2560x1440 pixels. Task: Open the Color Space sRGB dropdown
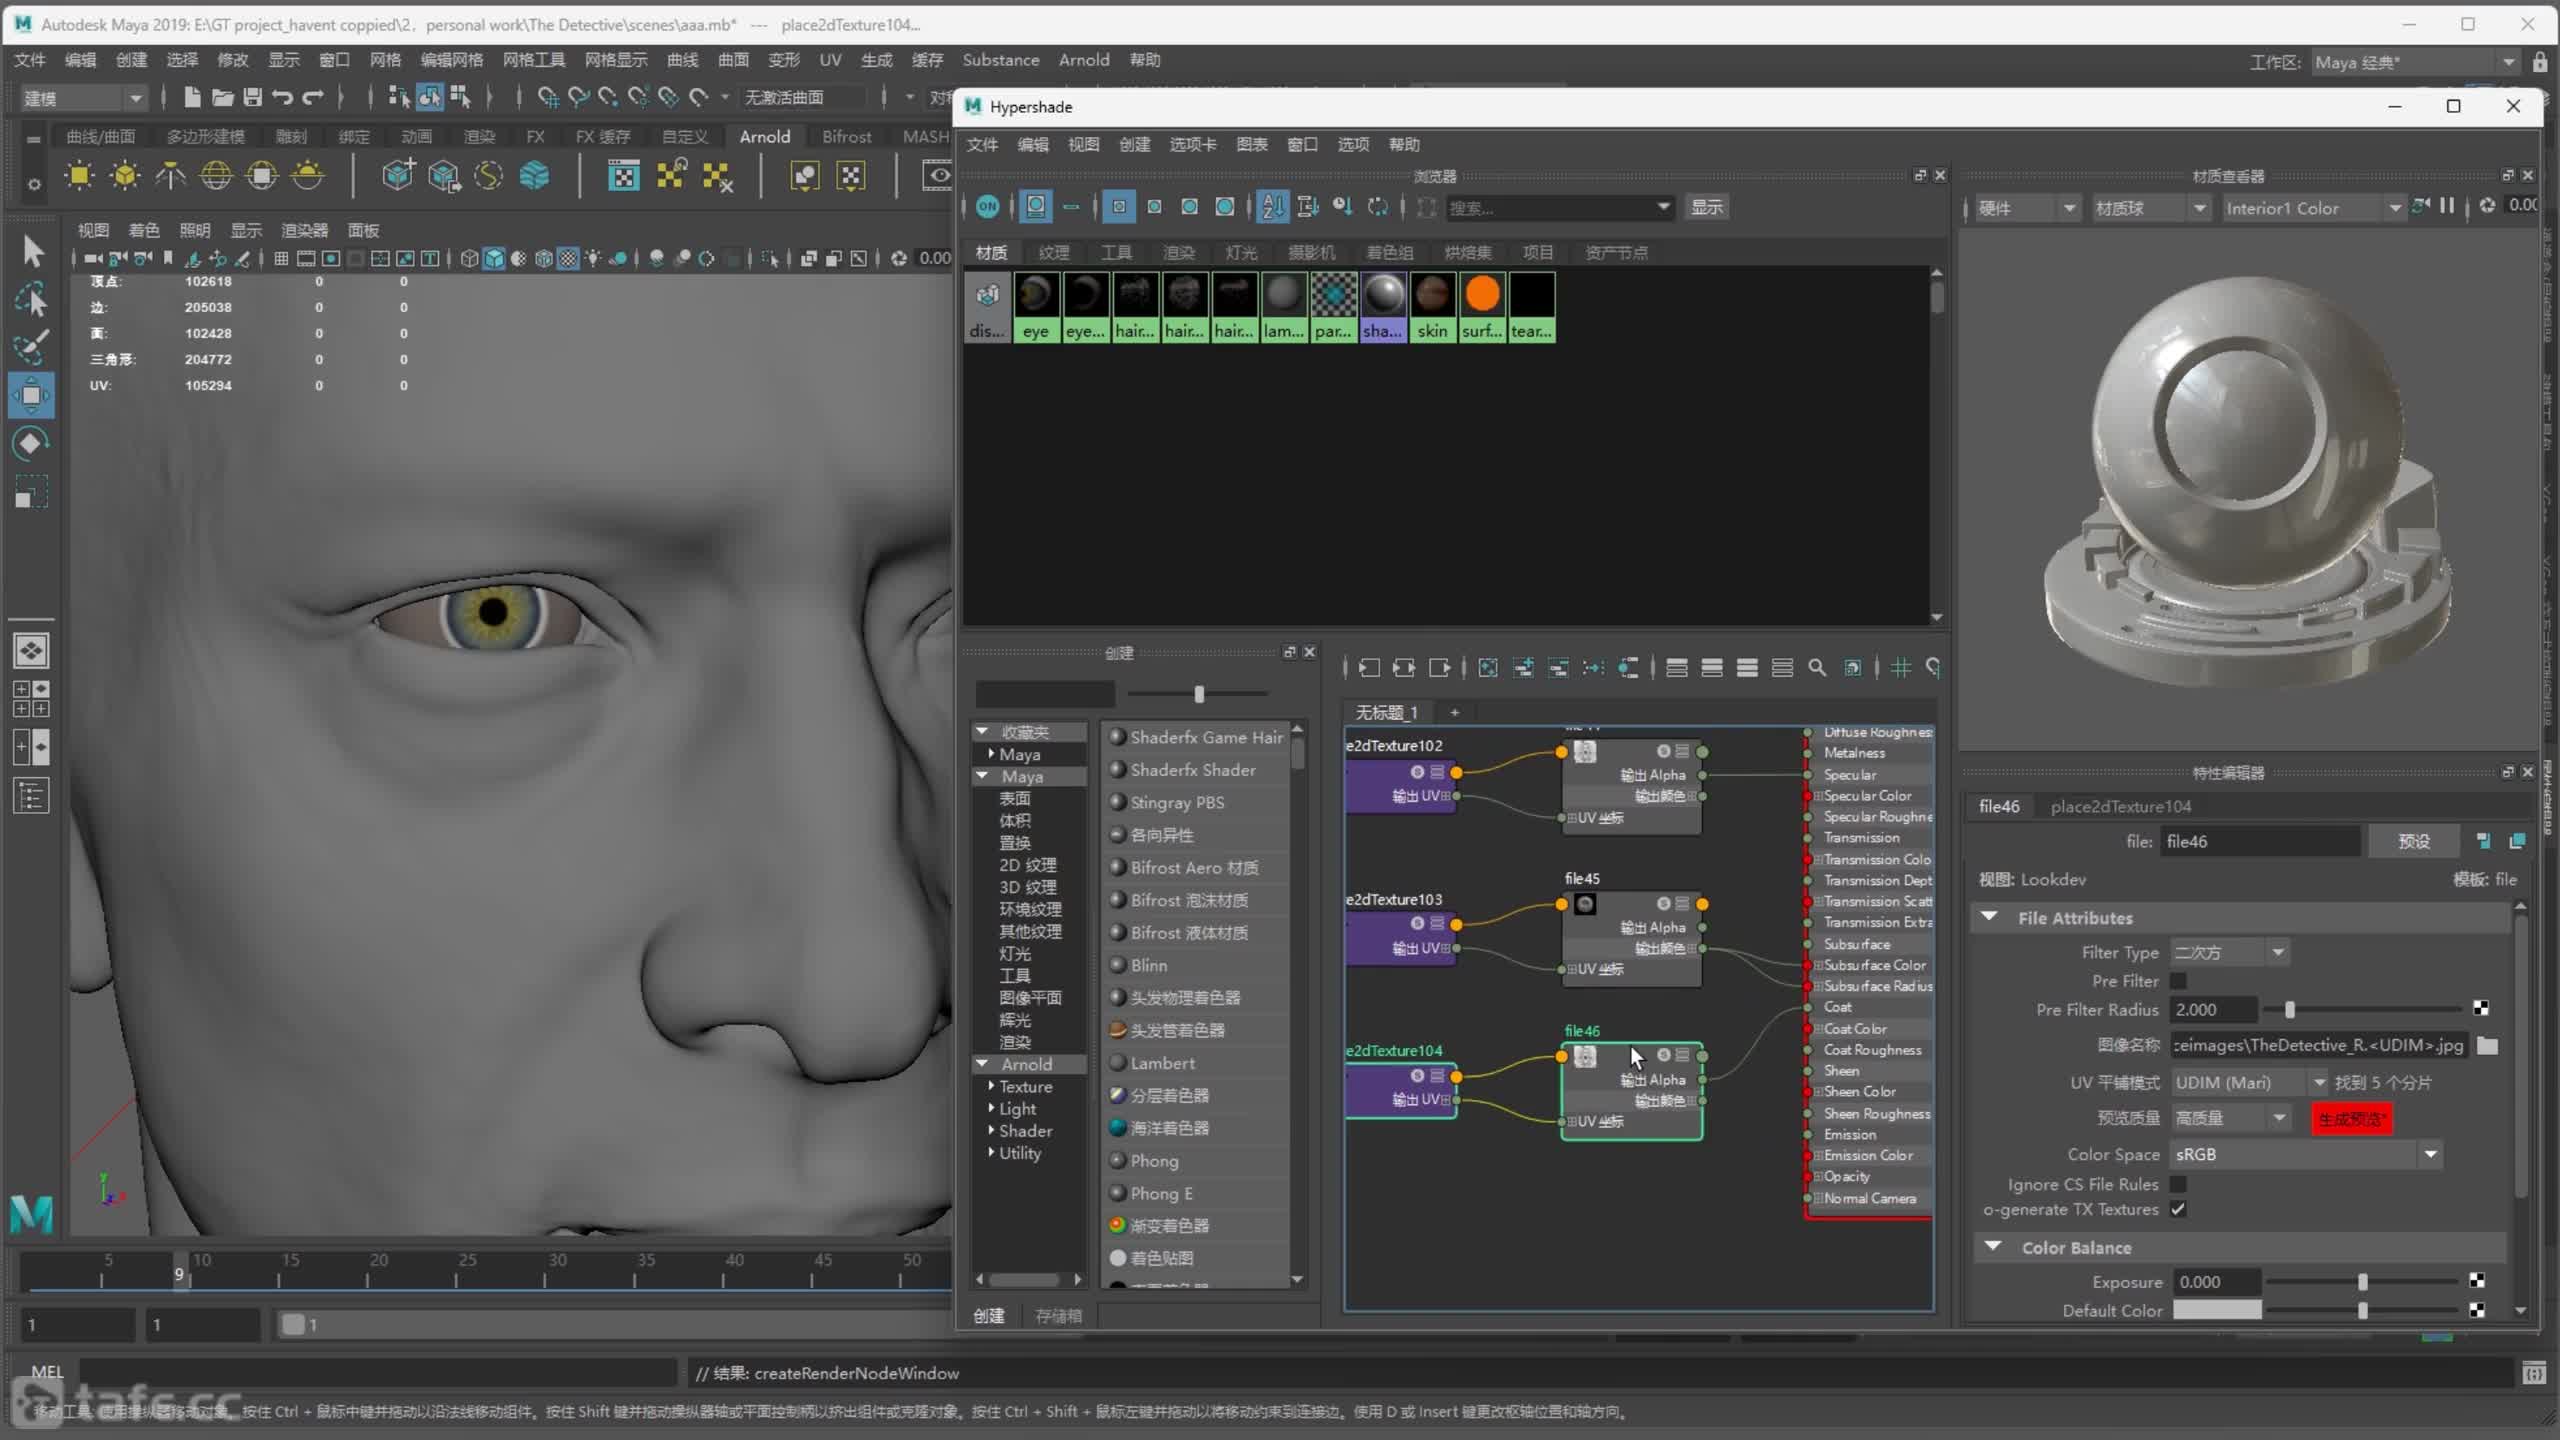(x=2306, y=1154)
